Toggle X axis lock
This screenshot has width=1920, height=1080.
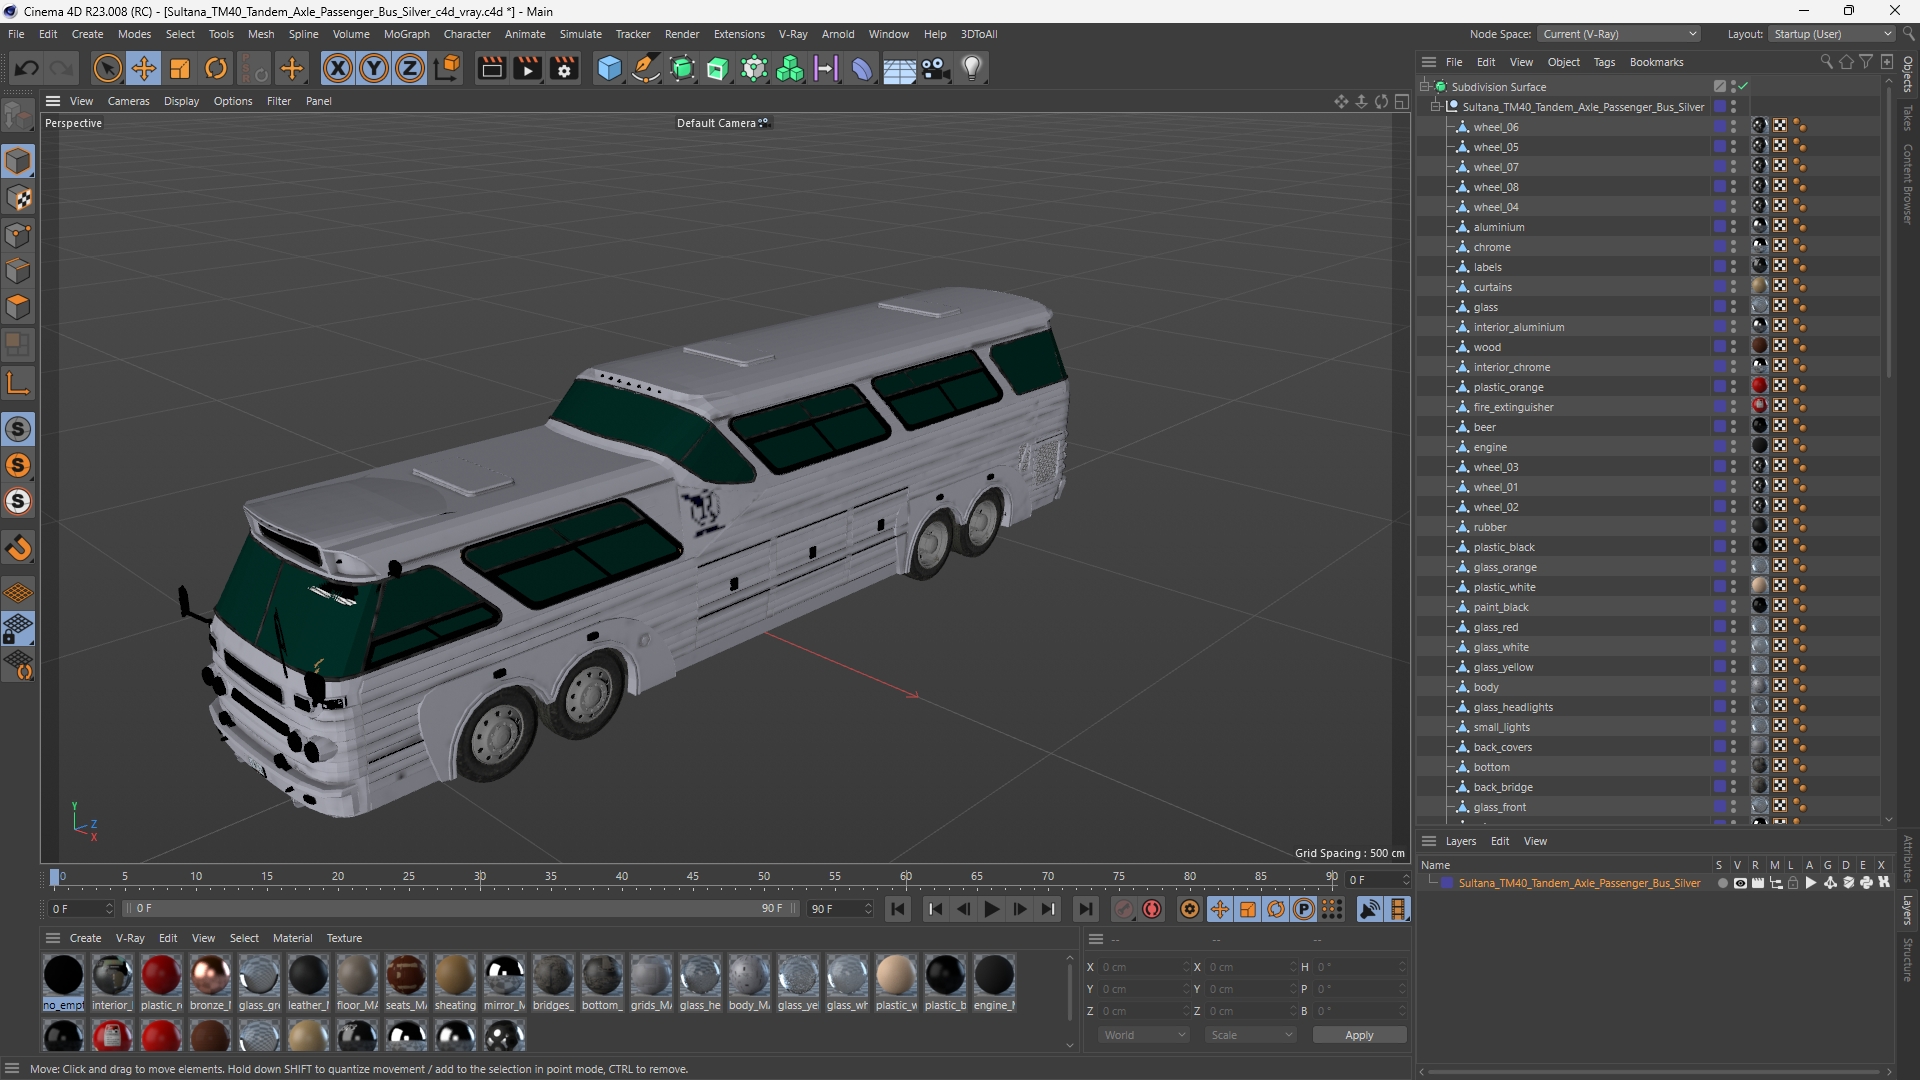pyautogui.click(x=338, y=68)
